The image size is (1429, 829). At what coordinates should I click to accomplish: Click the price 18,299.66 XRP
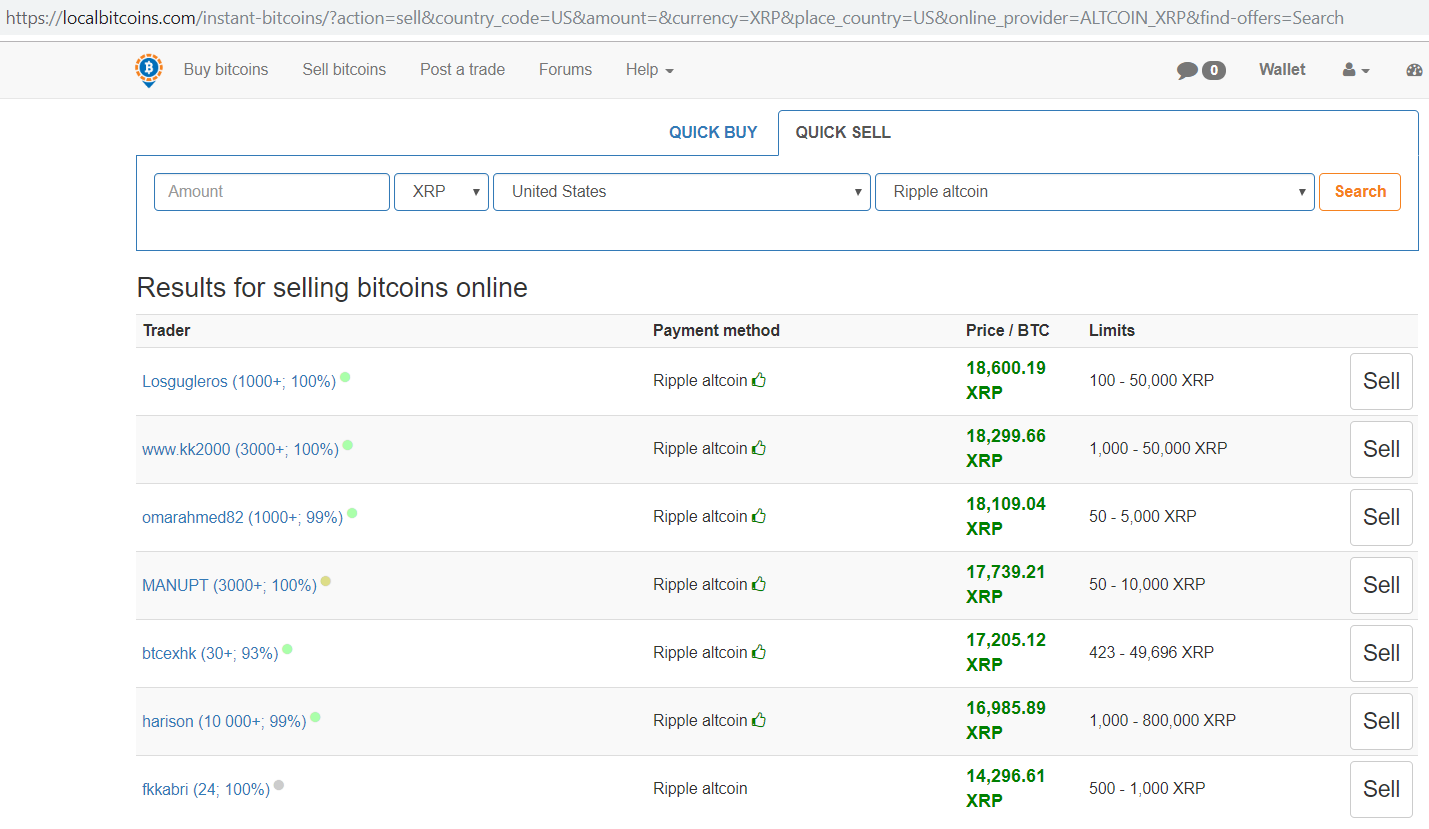(x=1006, y=448)
